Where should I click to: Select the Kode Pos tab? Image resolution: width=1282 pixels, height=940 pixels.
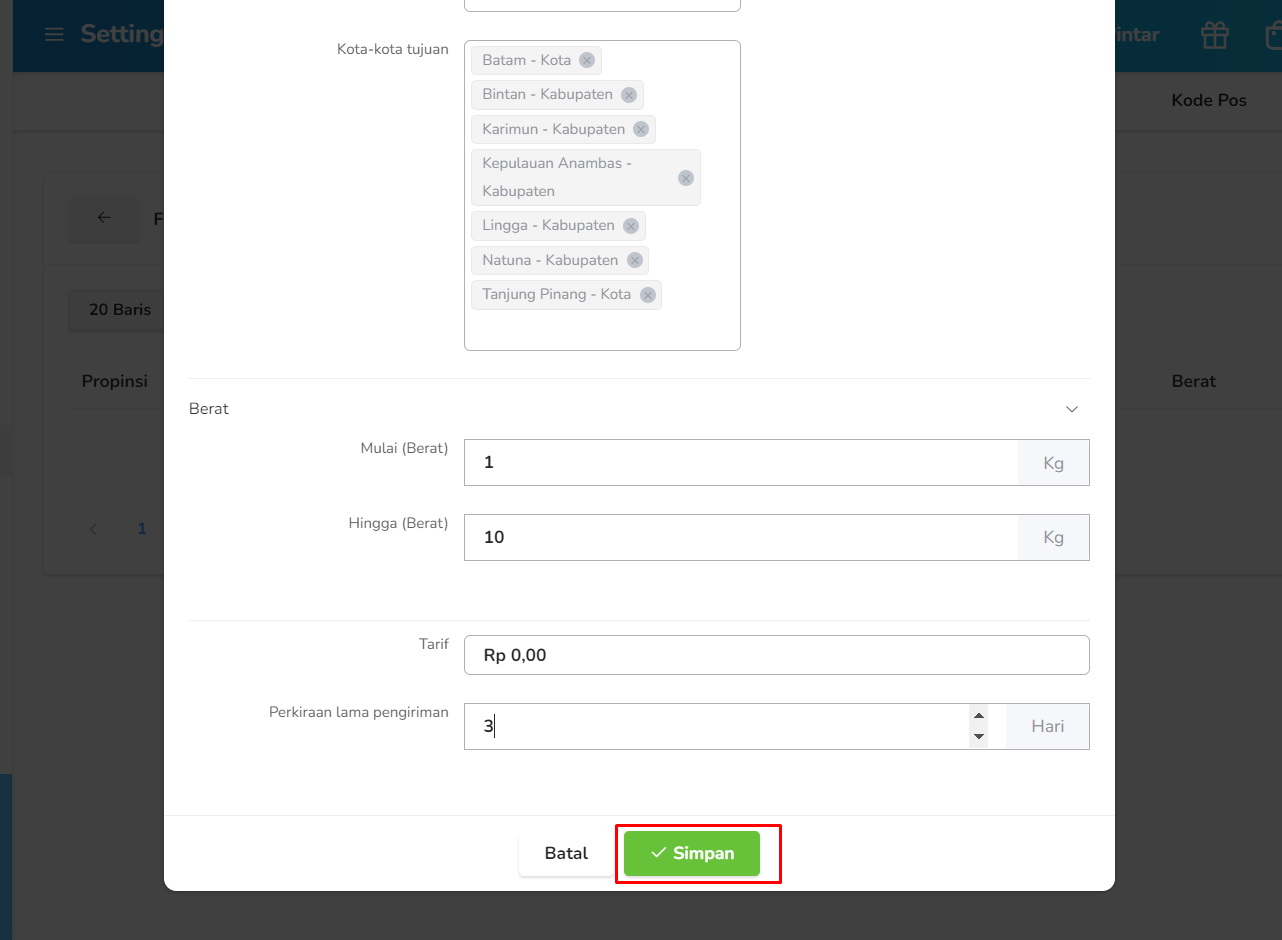(x=1209, y=100)
